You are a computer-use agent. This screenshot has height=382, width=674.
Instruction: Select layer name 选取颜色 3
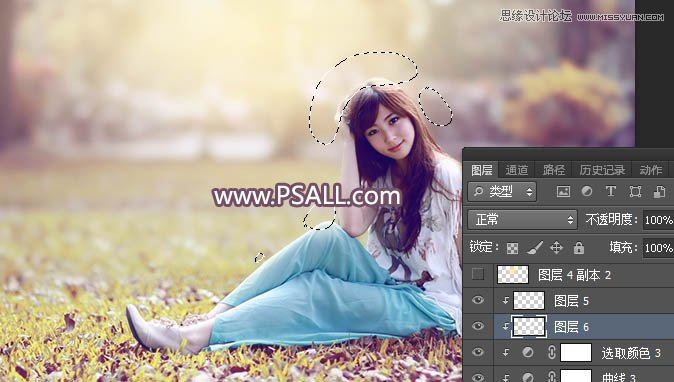[x=631, y=353]
